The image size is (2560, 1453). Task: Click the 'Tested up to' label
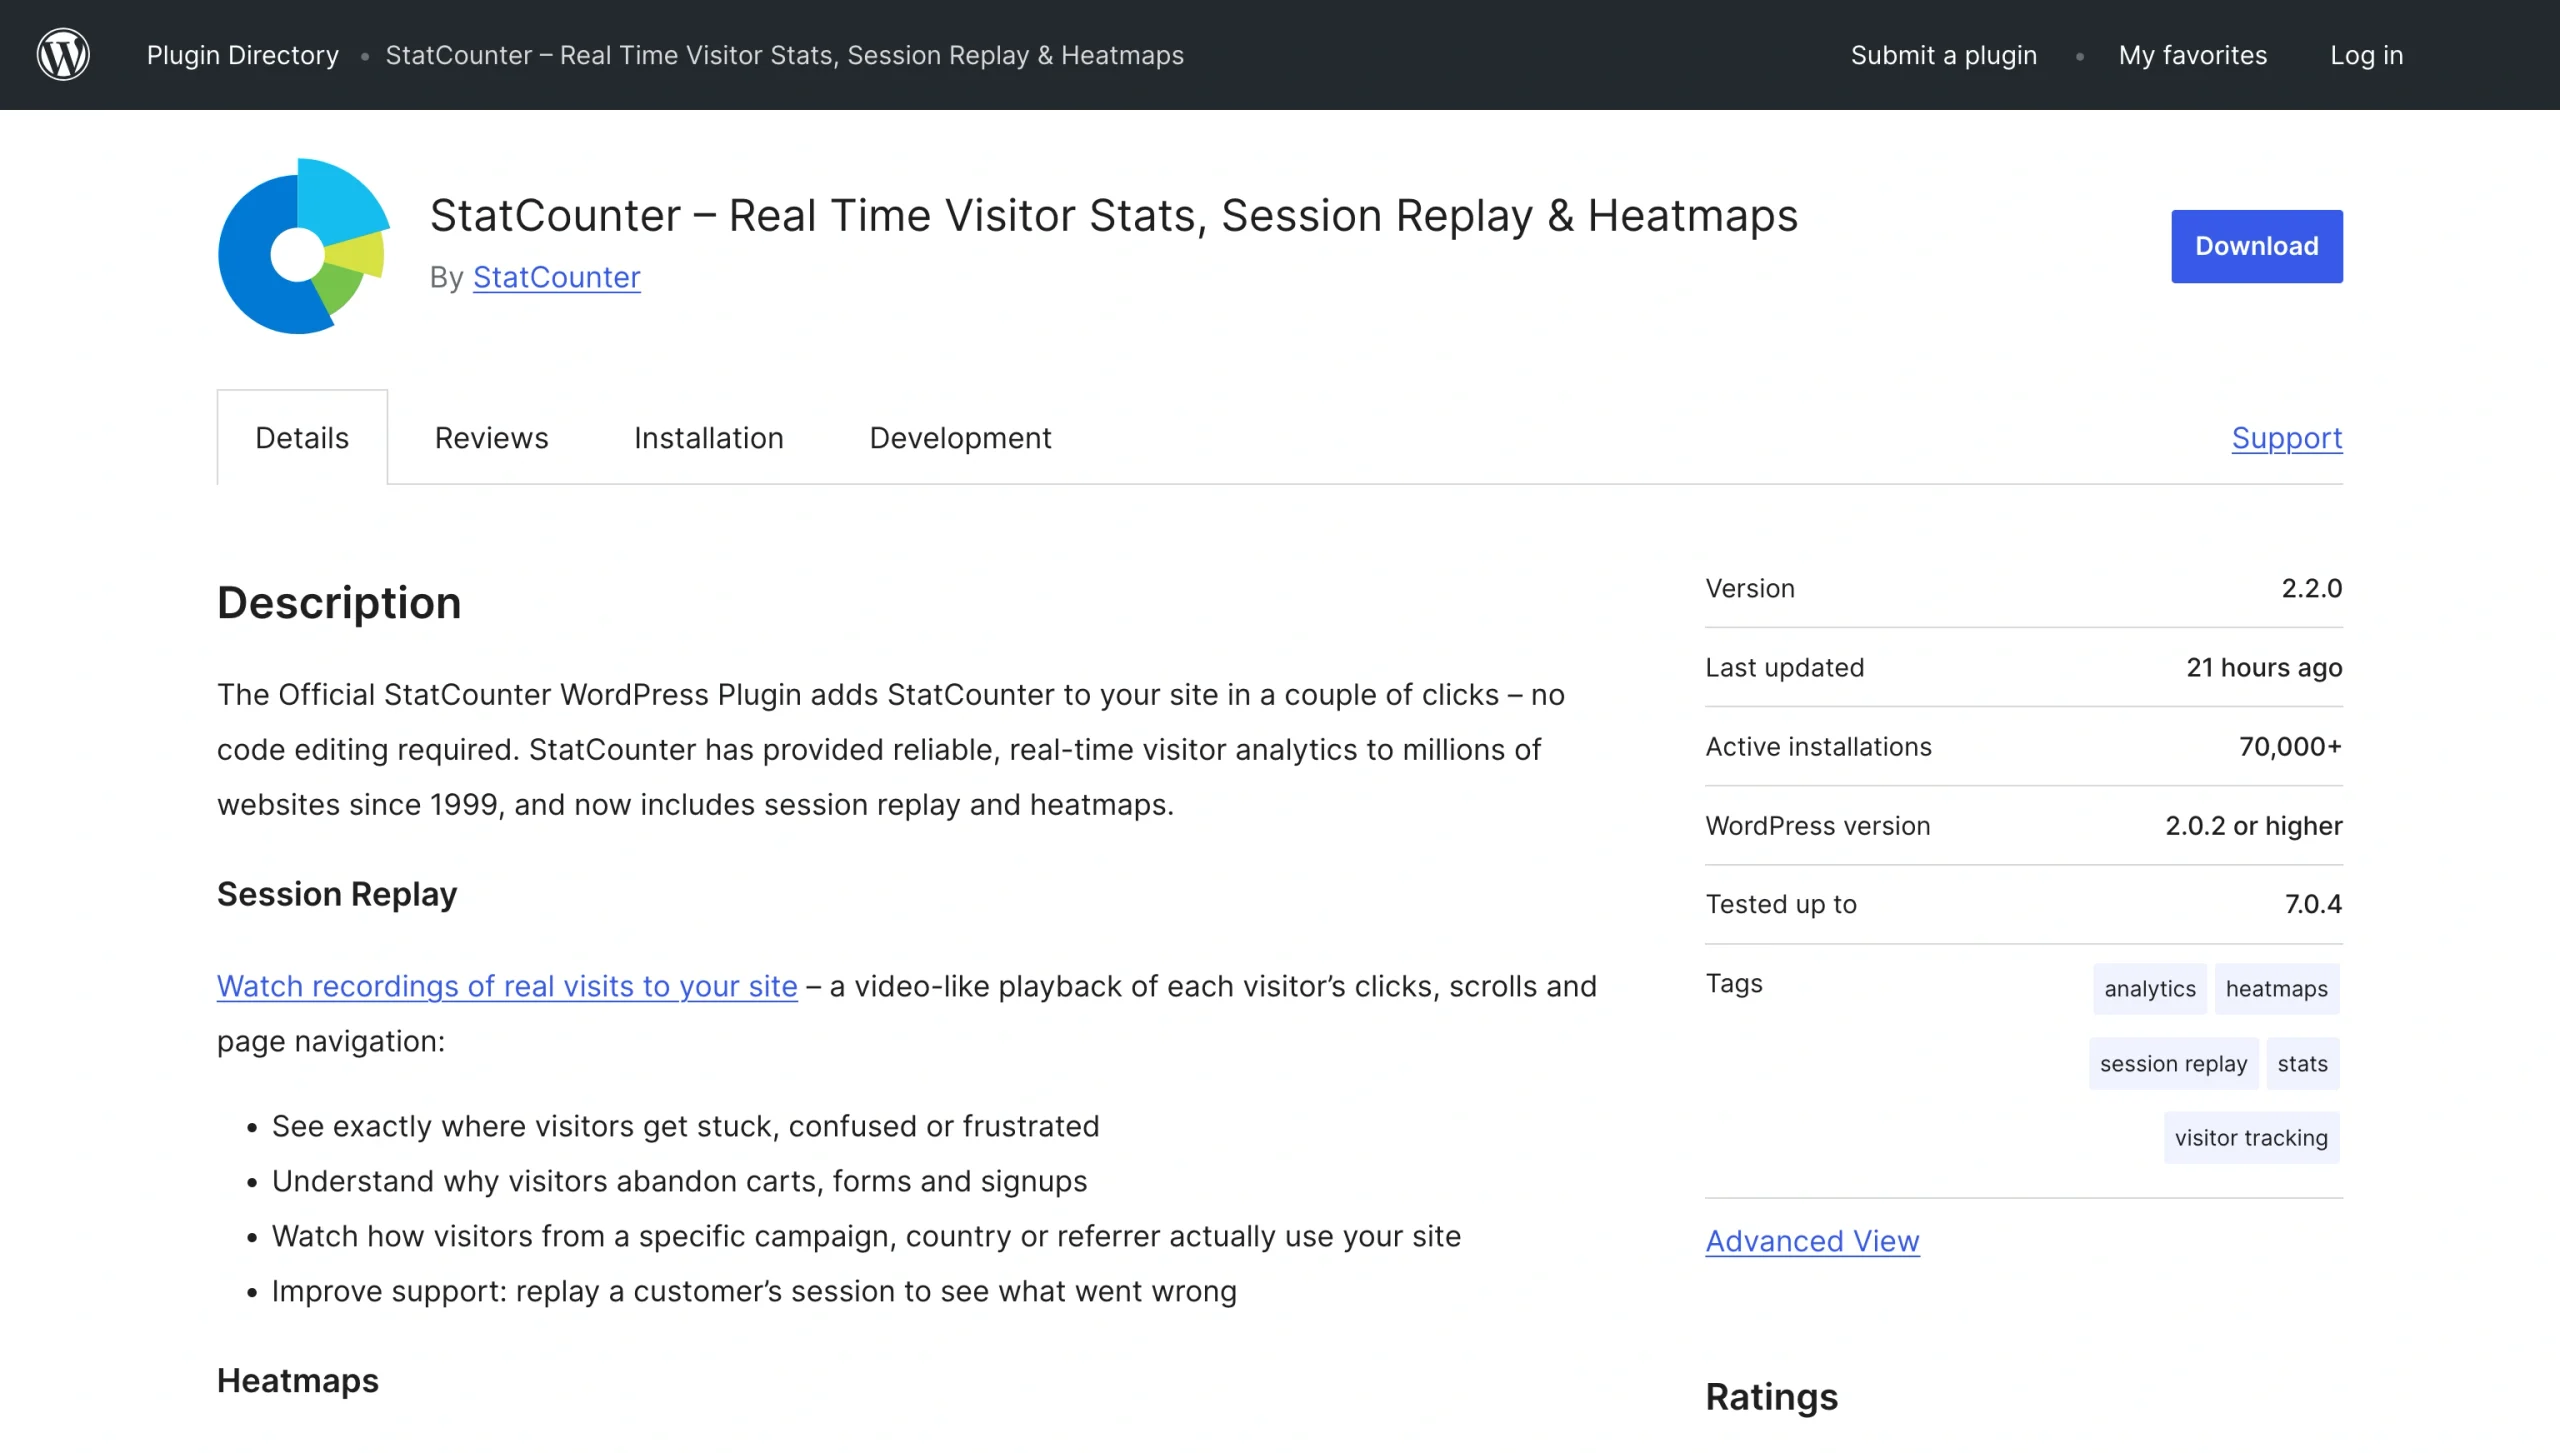1781,905
